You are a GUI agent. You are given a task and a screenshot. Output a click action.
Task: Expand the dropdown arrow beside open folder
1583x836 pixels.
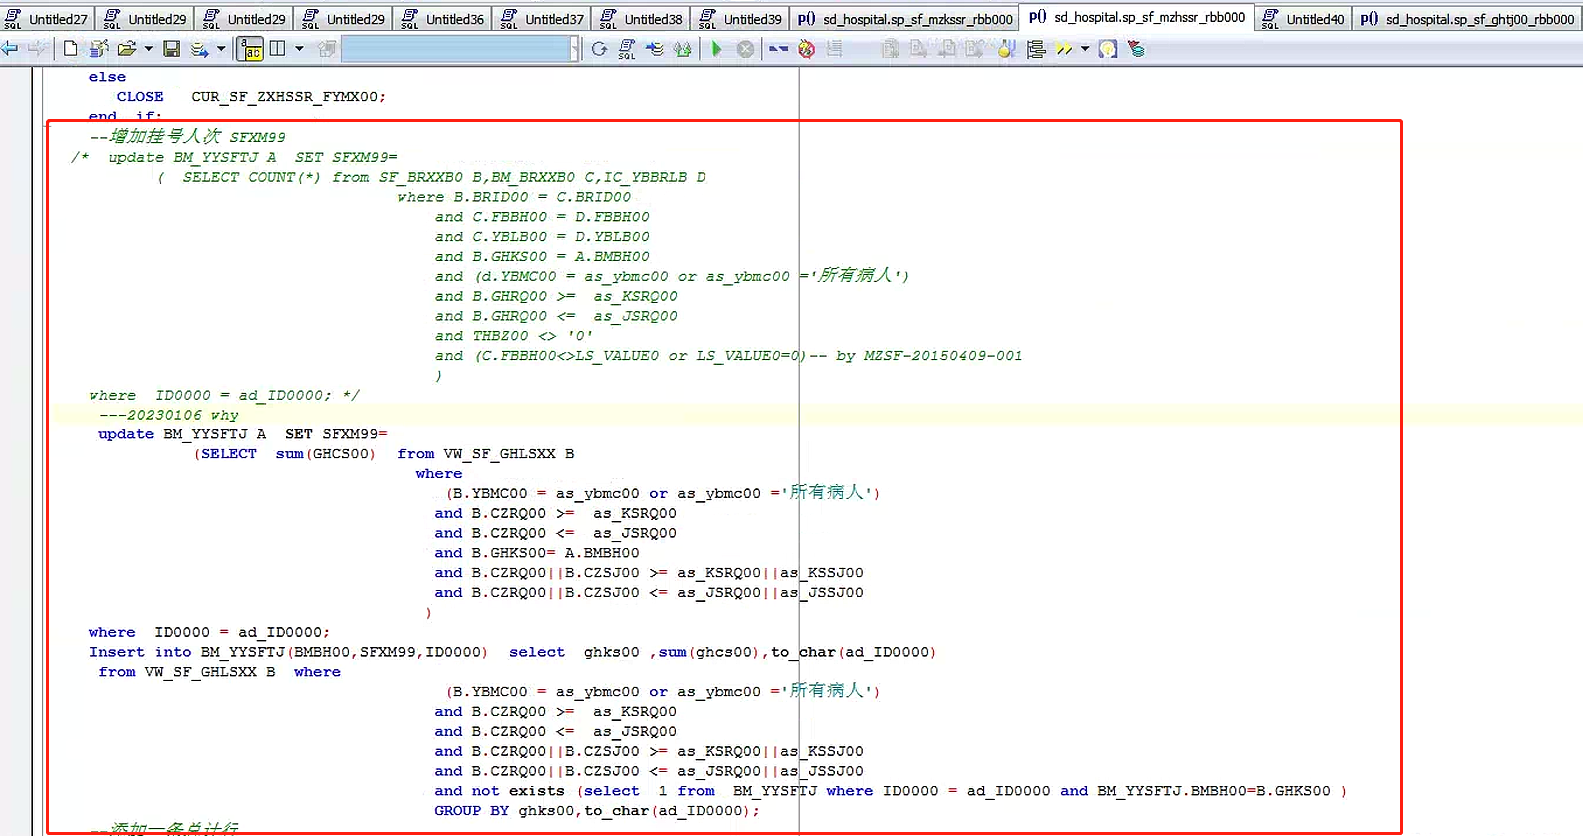coord(149,49)
